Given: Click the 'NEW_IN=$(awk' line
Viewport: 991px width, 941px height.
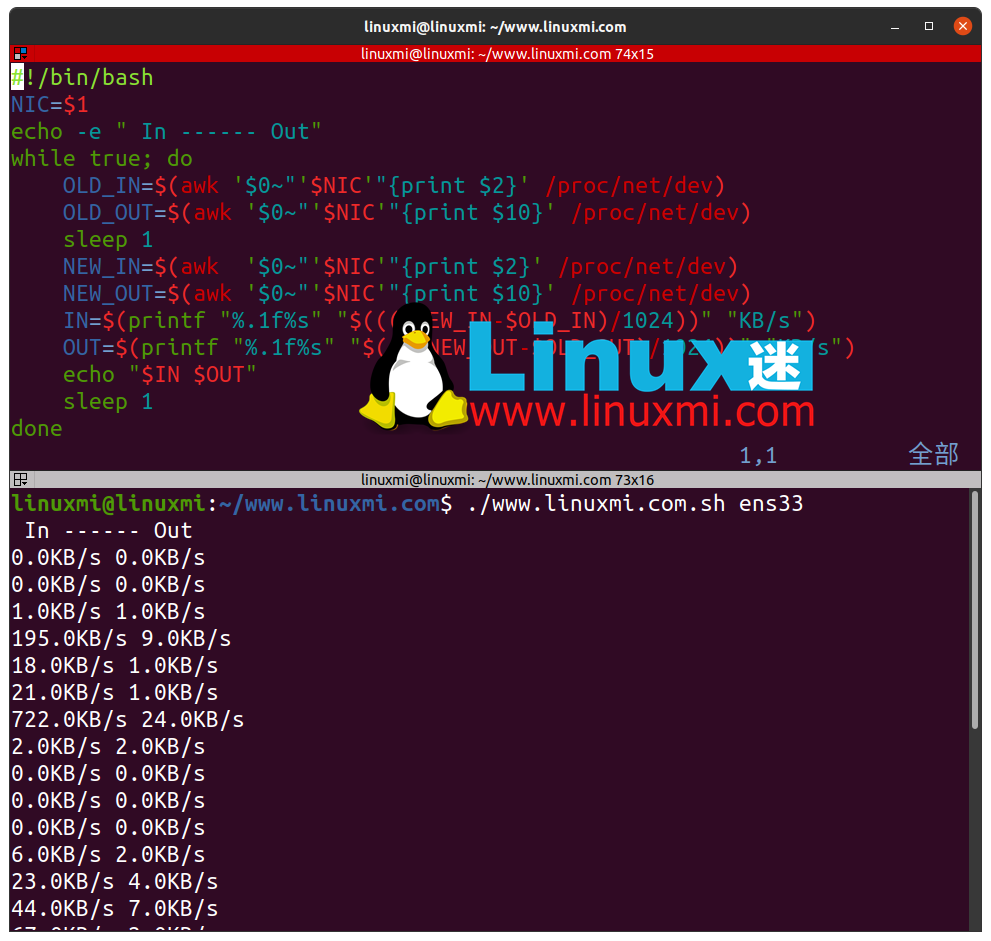Looking at the screenshot, I should [x=400, y=267].
